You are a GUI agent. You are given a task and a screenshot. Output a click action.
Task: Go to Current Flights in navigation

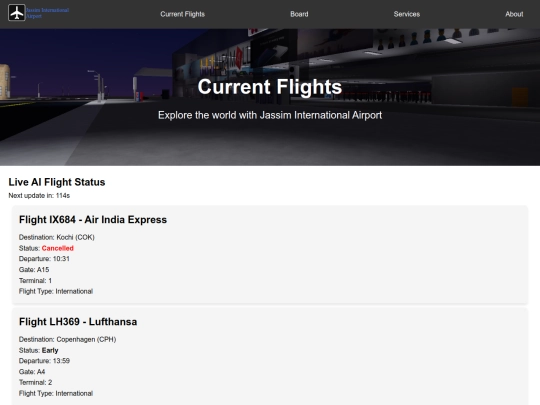[183, 14]
